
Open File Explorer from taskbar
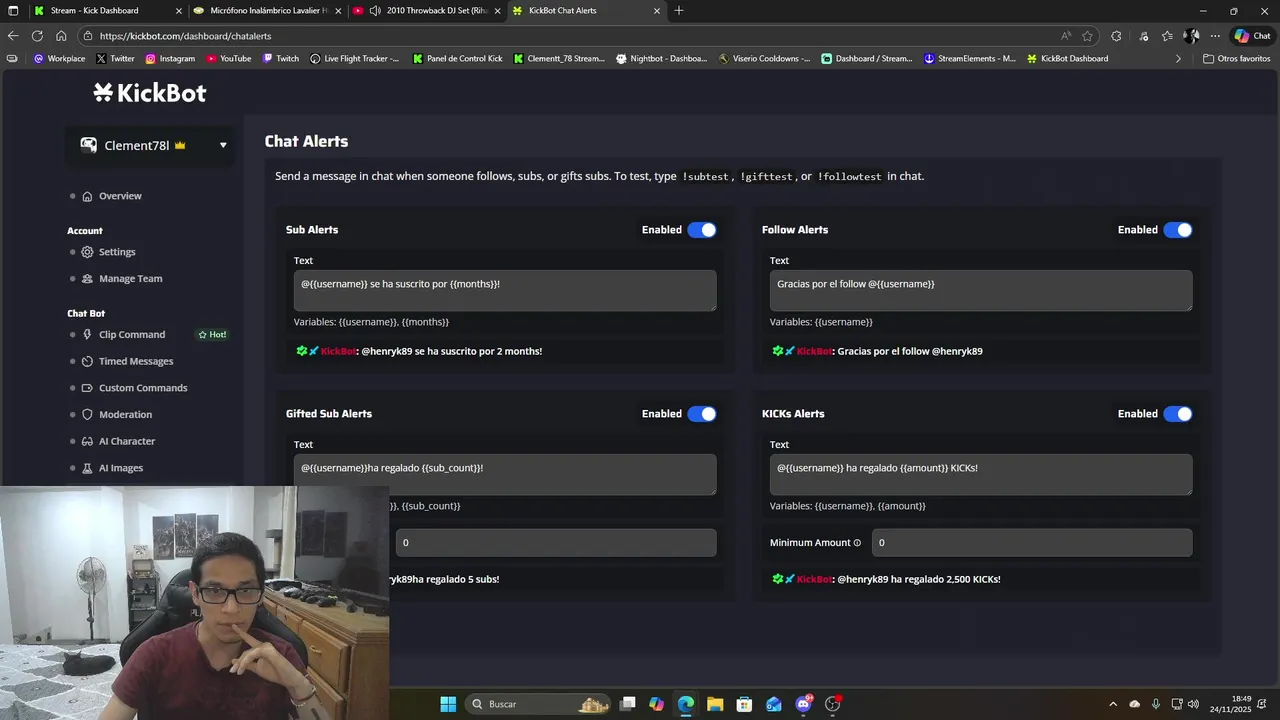715,704
